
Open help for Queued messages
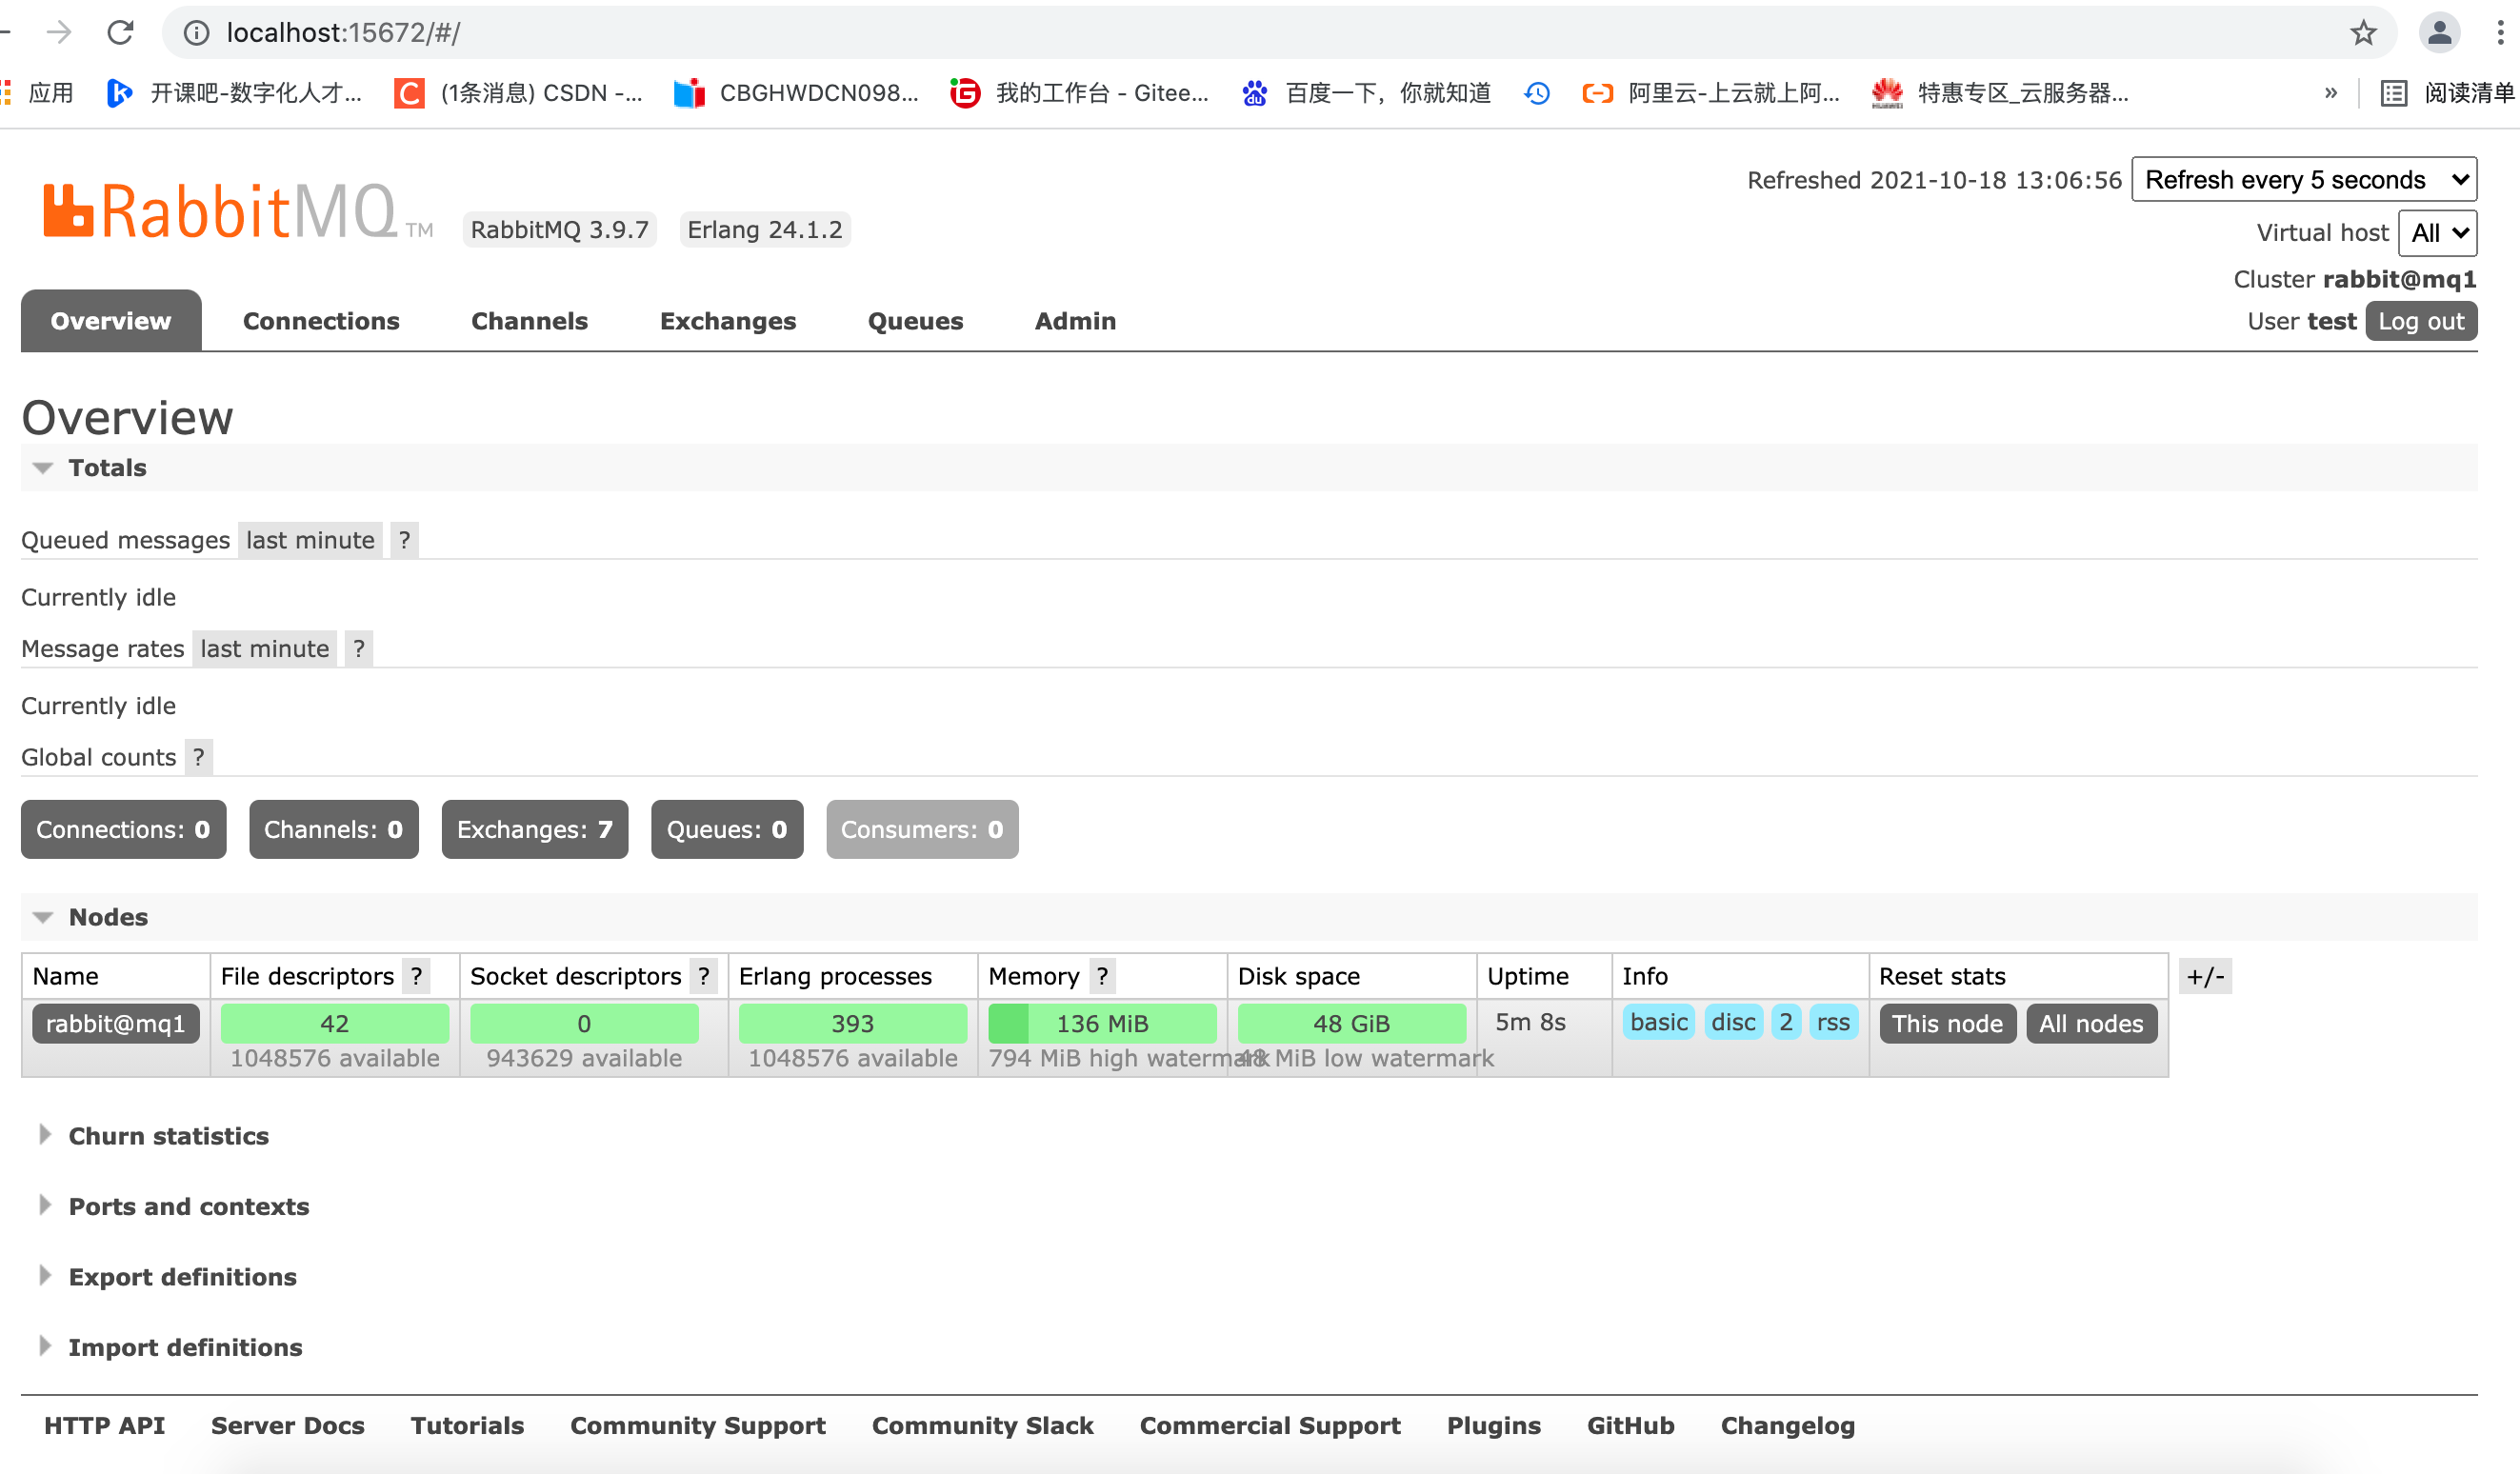(404, 540)
